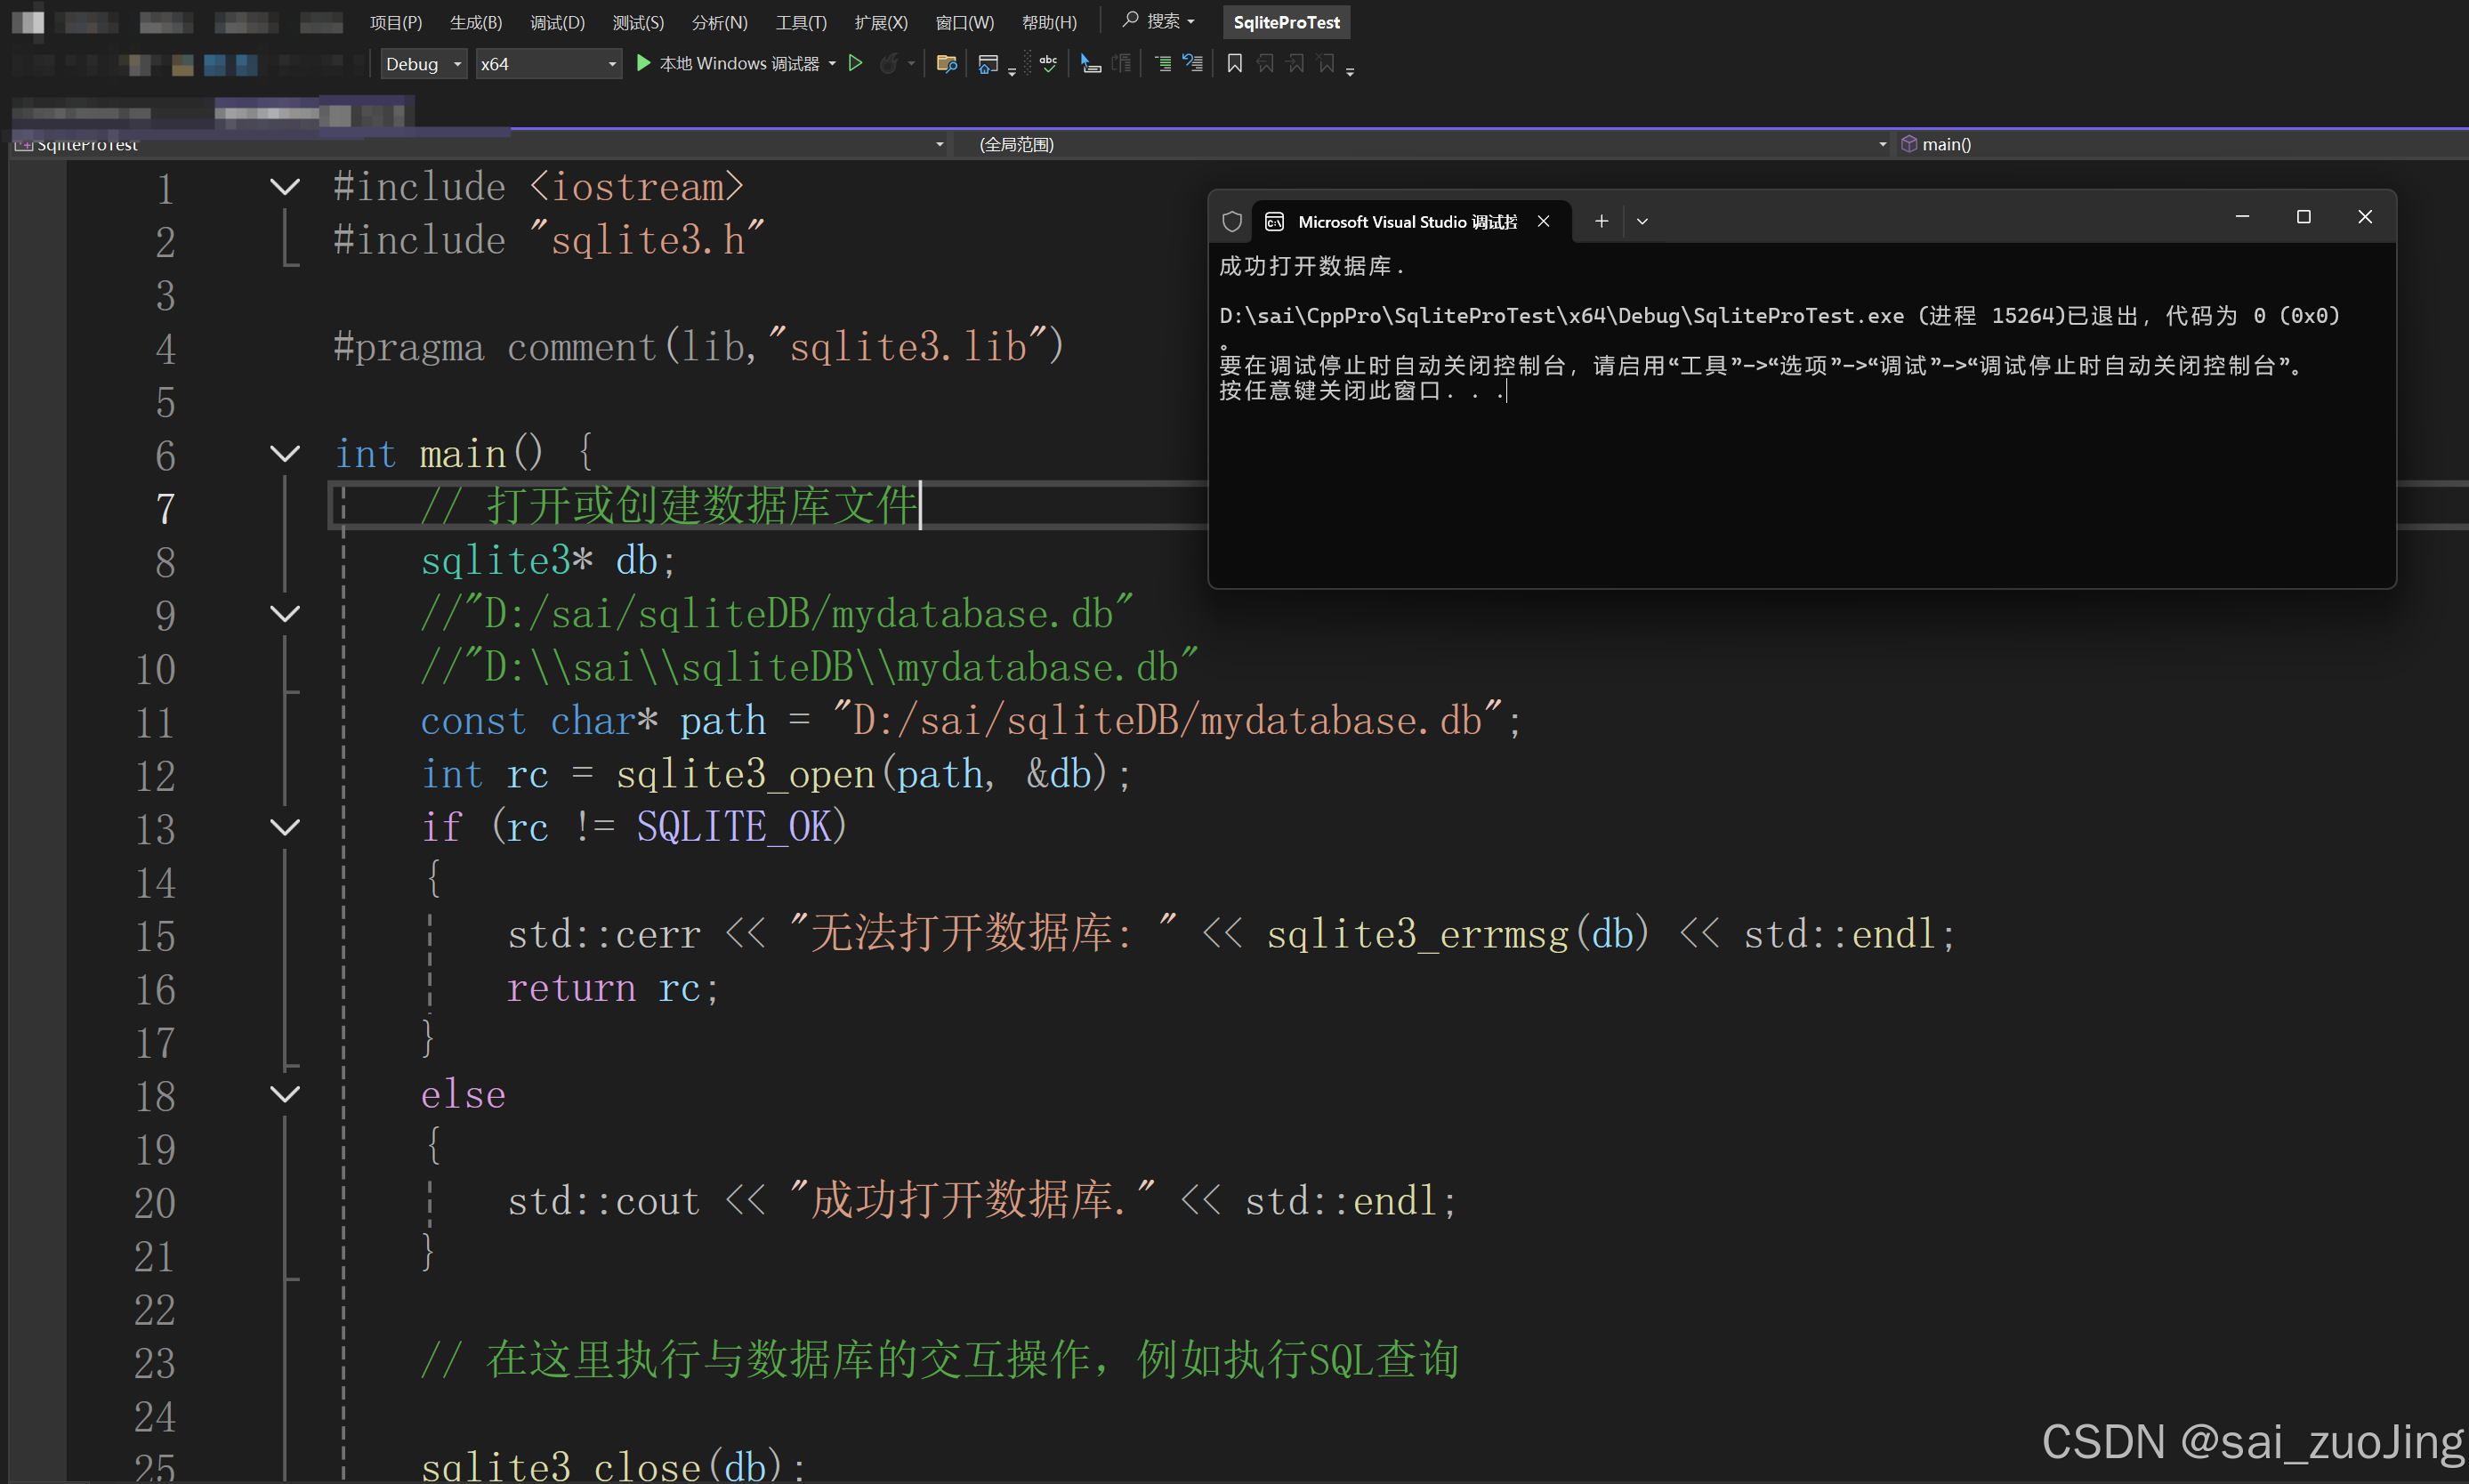Viewport: 2469px width, 1484px height.
Task: Click the console tab terminal icon
Action: 1274,221
